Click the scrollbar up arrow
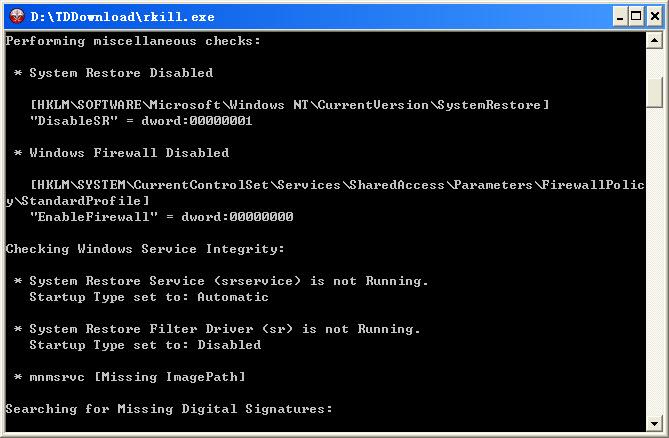 click(655, 43)
